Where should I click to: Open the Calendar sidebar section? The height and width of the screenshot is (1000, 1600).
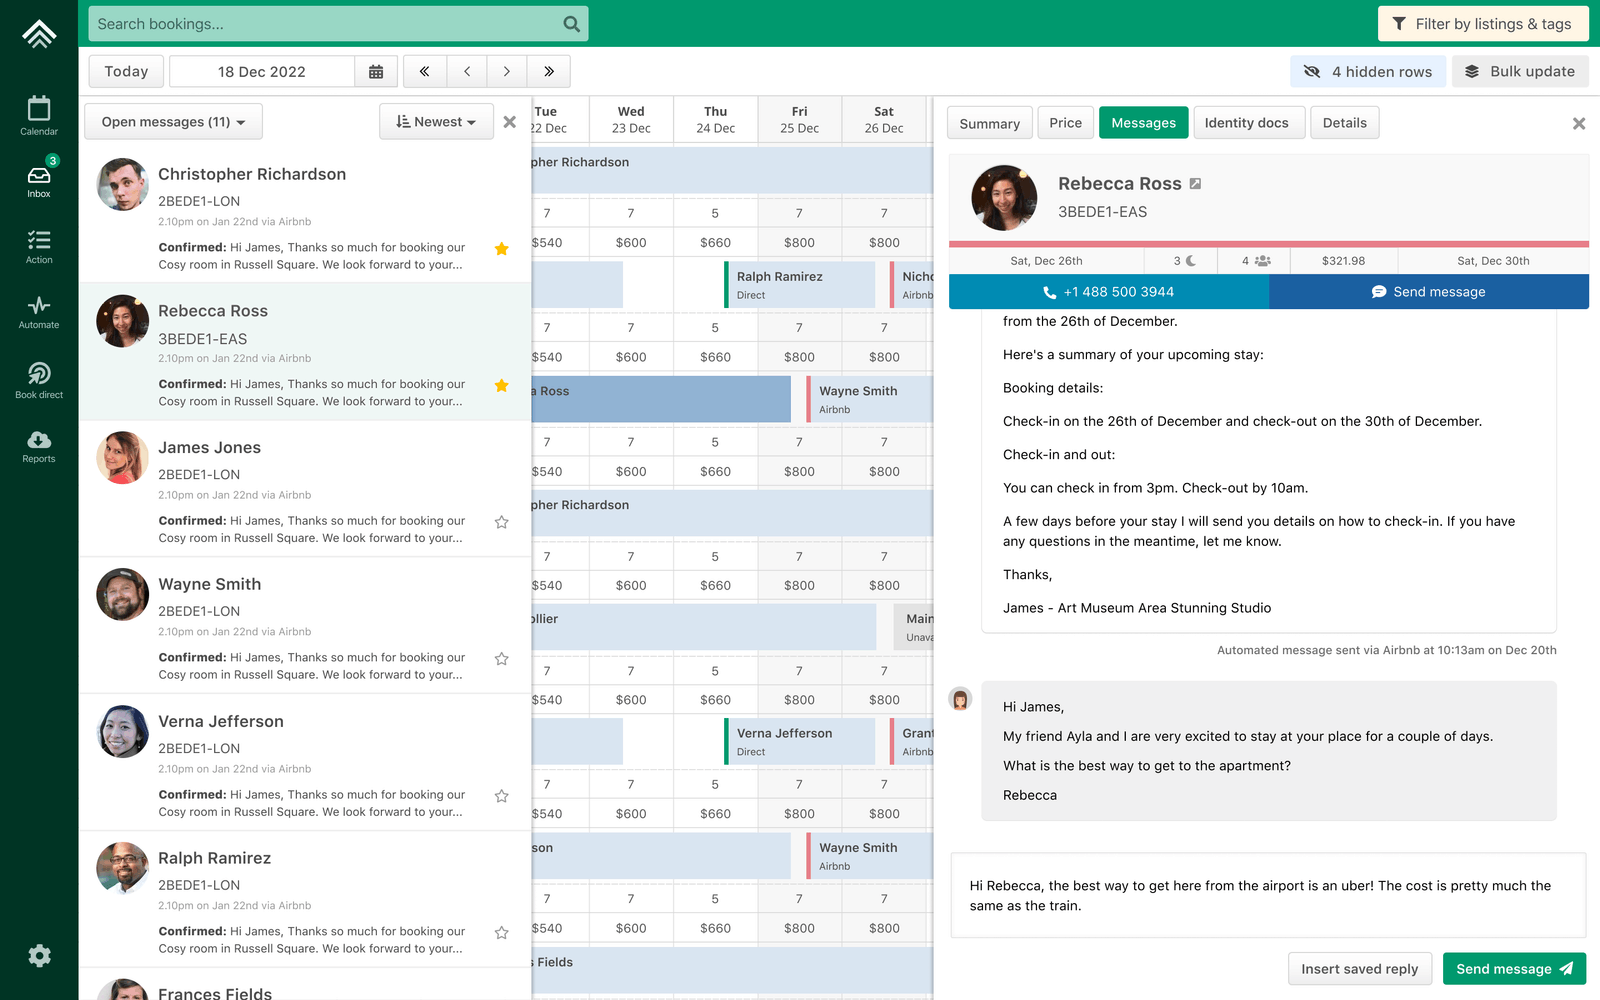(39, 115)
